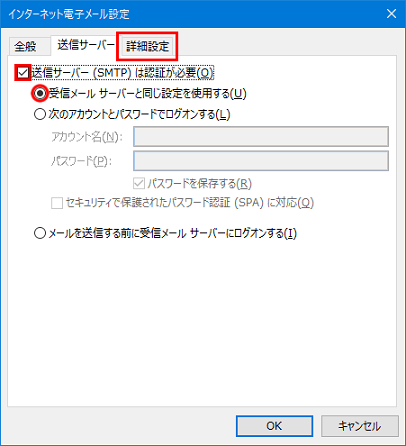Select メールを送信する前に受信メール サーバーにログオンする radio button
The height and width of the screenshot is (446, 406).
coord(40,233)
